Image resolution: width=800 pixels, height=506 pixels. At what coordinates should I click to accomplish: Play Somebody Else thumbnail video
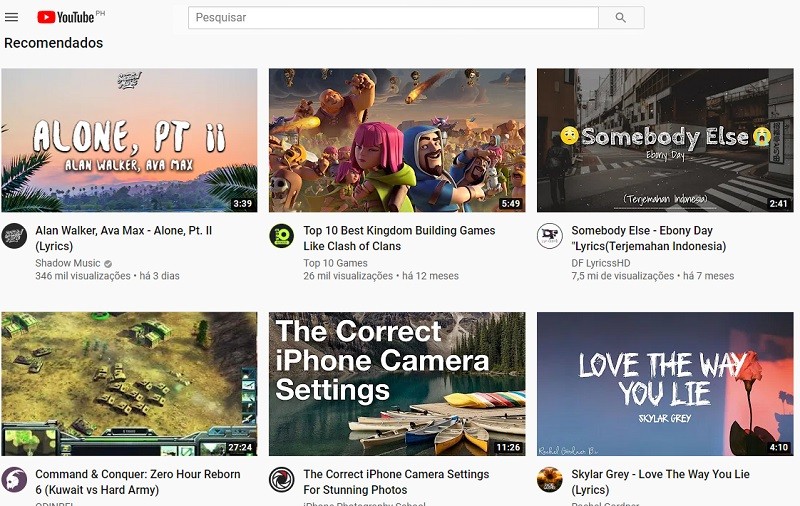click(x=665, y=140)
